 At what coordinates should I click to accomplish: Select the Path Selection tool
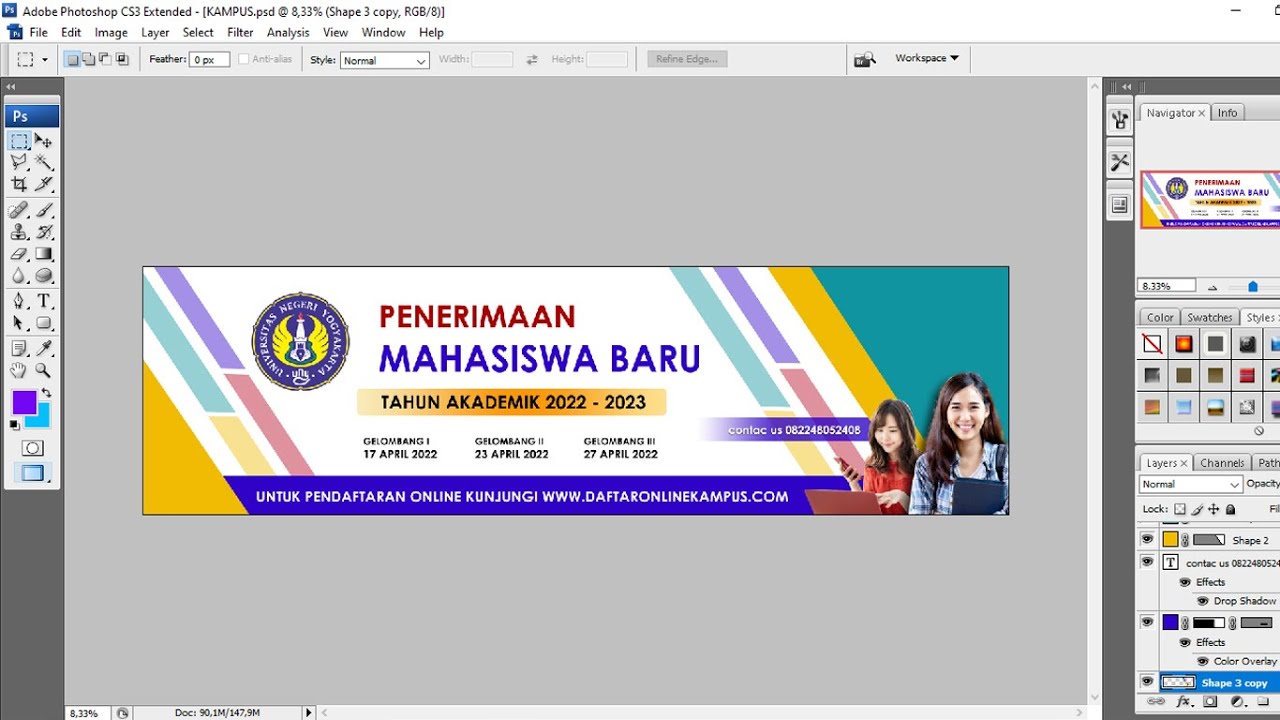tap(20, 323)
